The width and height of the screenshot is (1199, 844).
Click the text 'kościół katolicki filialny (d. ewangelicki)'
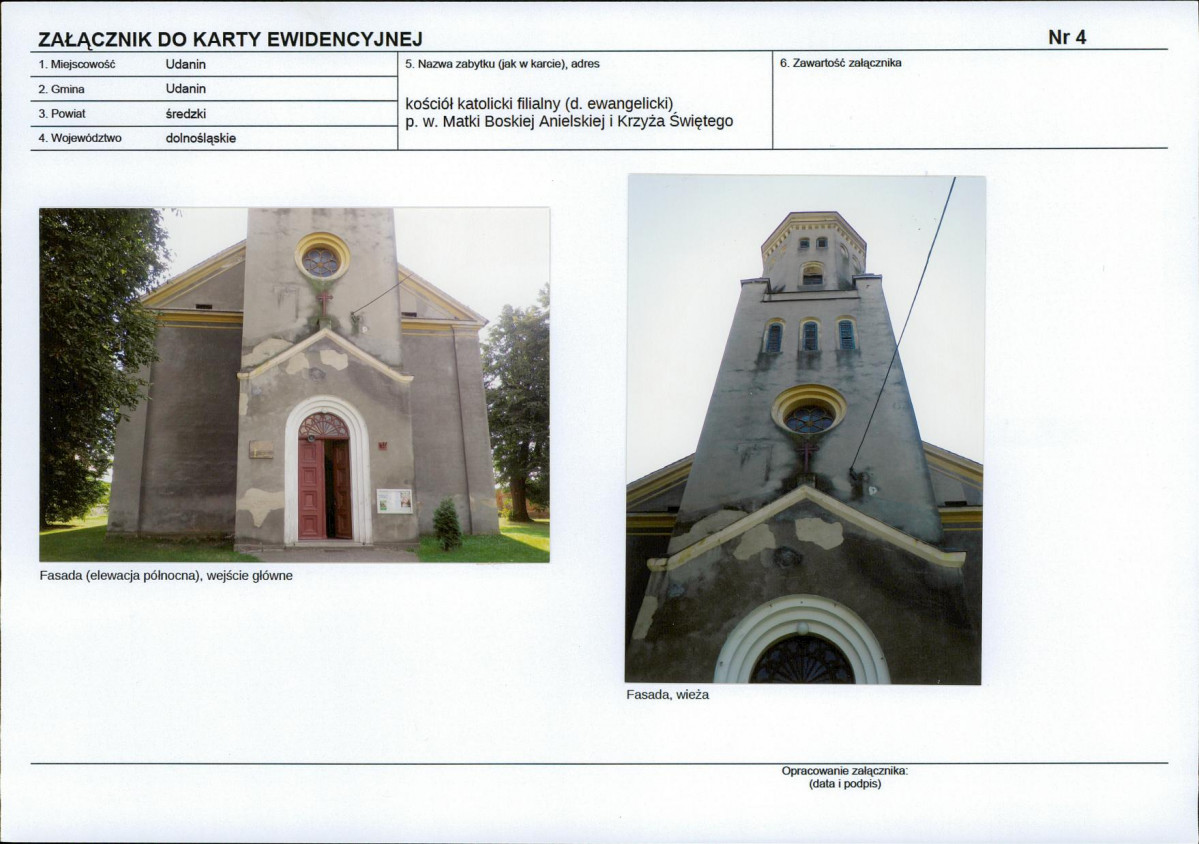539,103
